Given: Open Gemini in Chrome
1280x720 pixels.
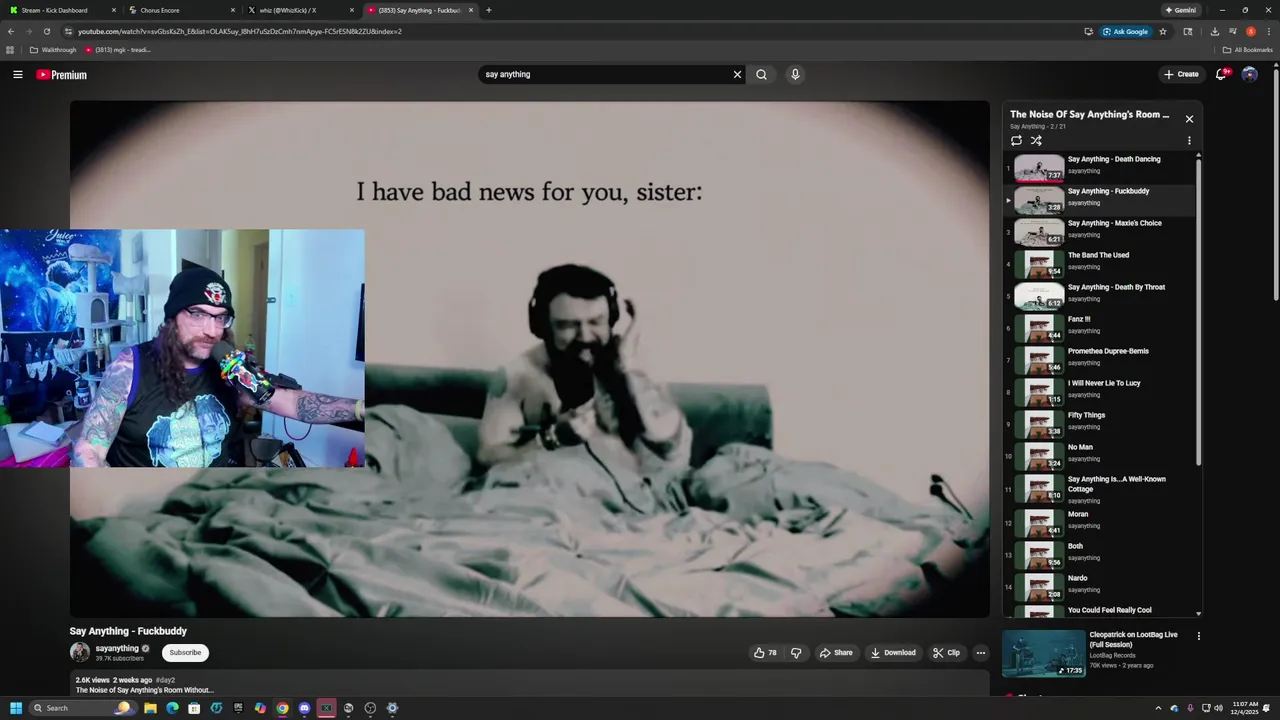Looking at the screenshot, I should pyautogui.click(x=1181, y=10).
